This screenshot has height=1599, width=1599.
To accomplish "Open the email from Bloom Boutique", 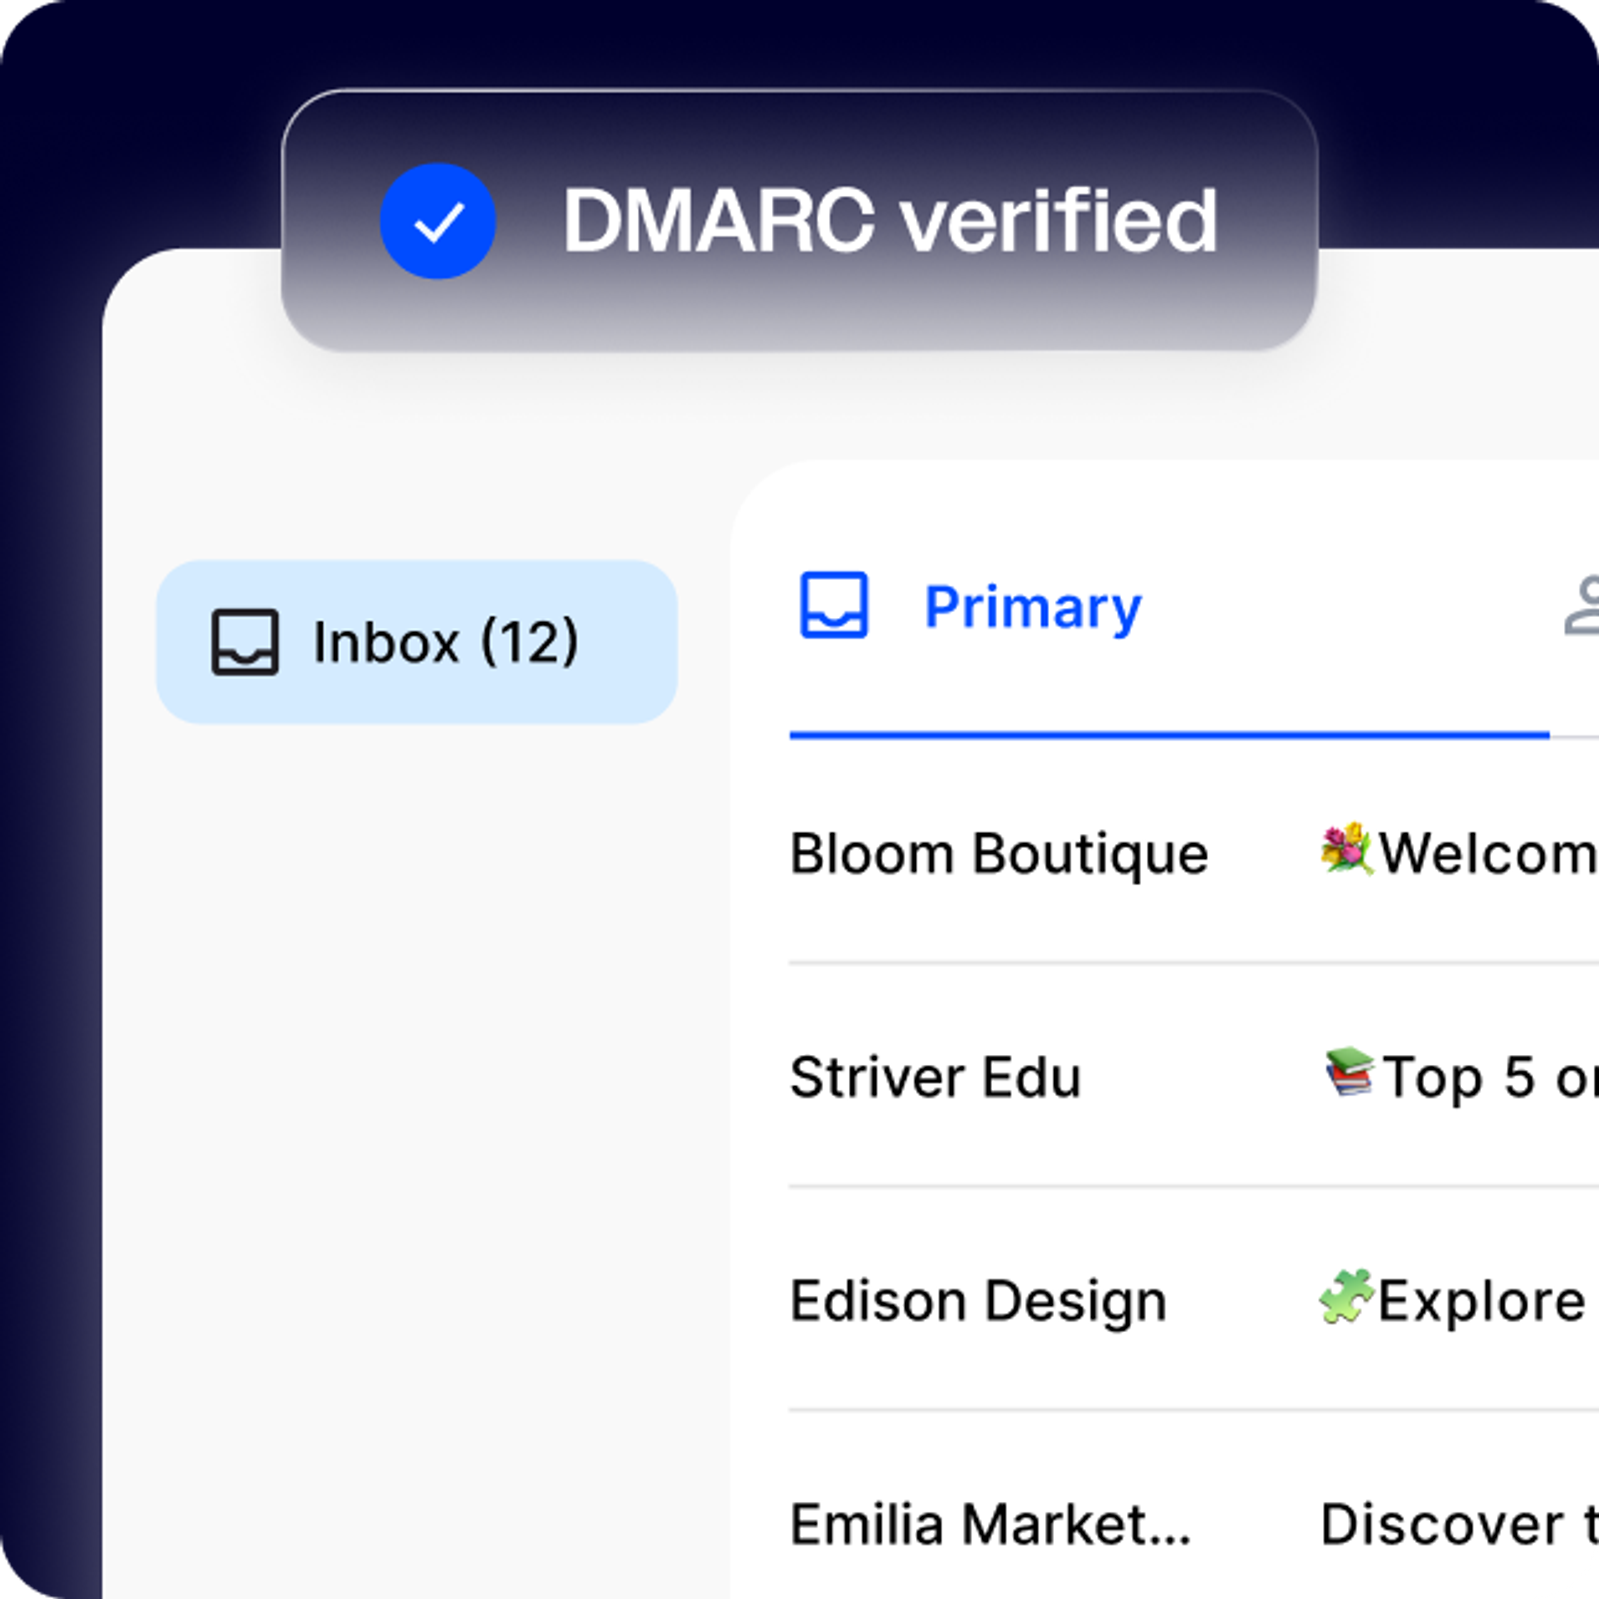I will 998,854.
